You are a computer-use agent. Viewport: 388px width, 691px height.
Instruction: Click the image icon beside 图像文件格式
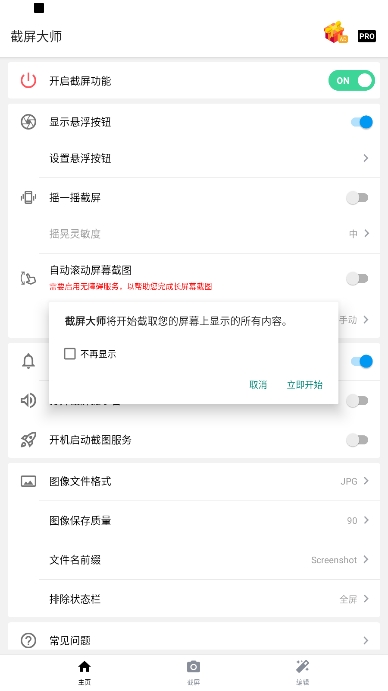(x=28, y=481)
